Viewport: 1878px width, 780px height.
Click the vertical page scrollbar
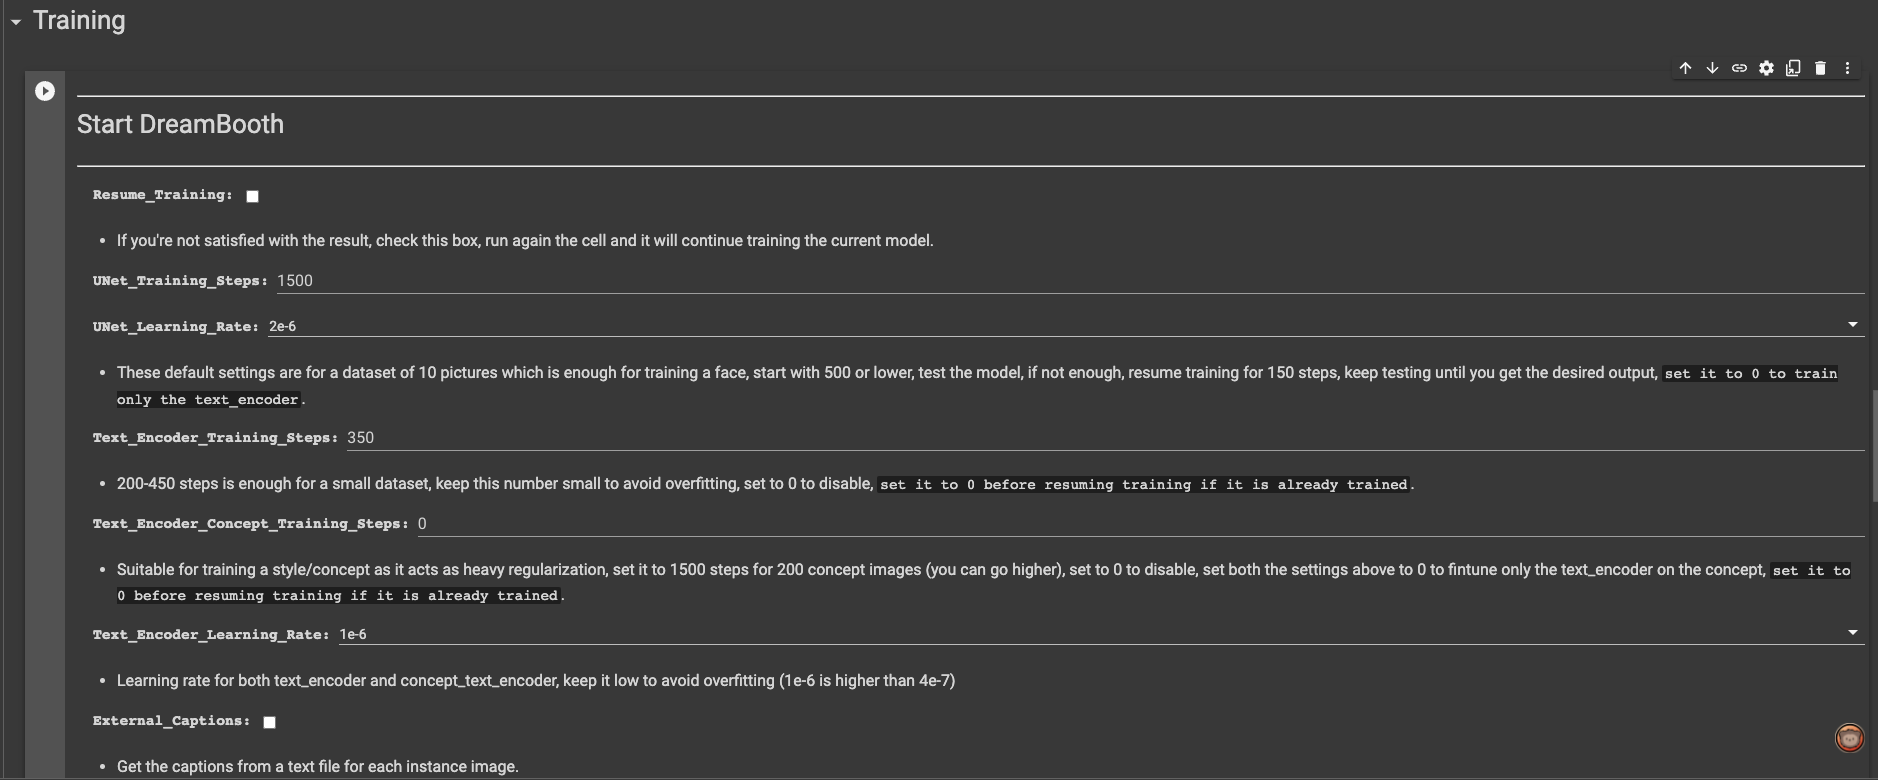[1873, 445]
